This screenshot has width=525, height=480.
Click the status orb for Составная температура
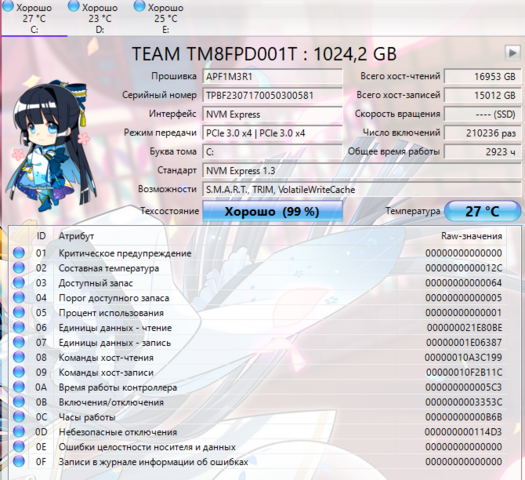point(19,268)
